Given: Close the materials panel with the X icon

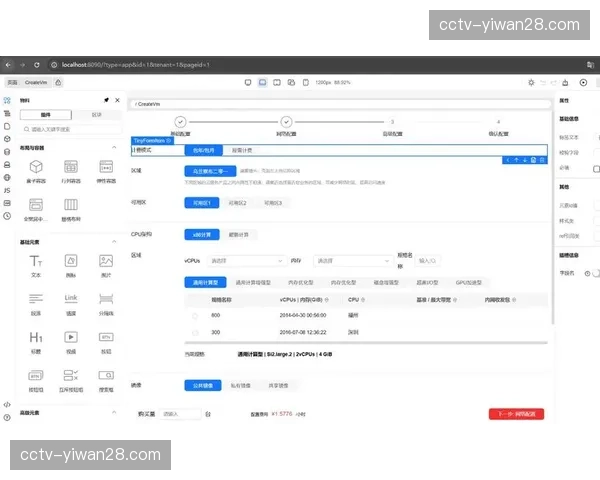Looking at the screenshot, I should point(118,100).
